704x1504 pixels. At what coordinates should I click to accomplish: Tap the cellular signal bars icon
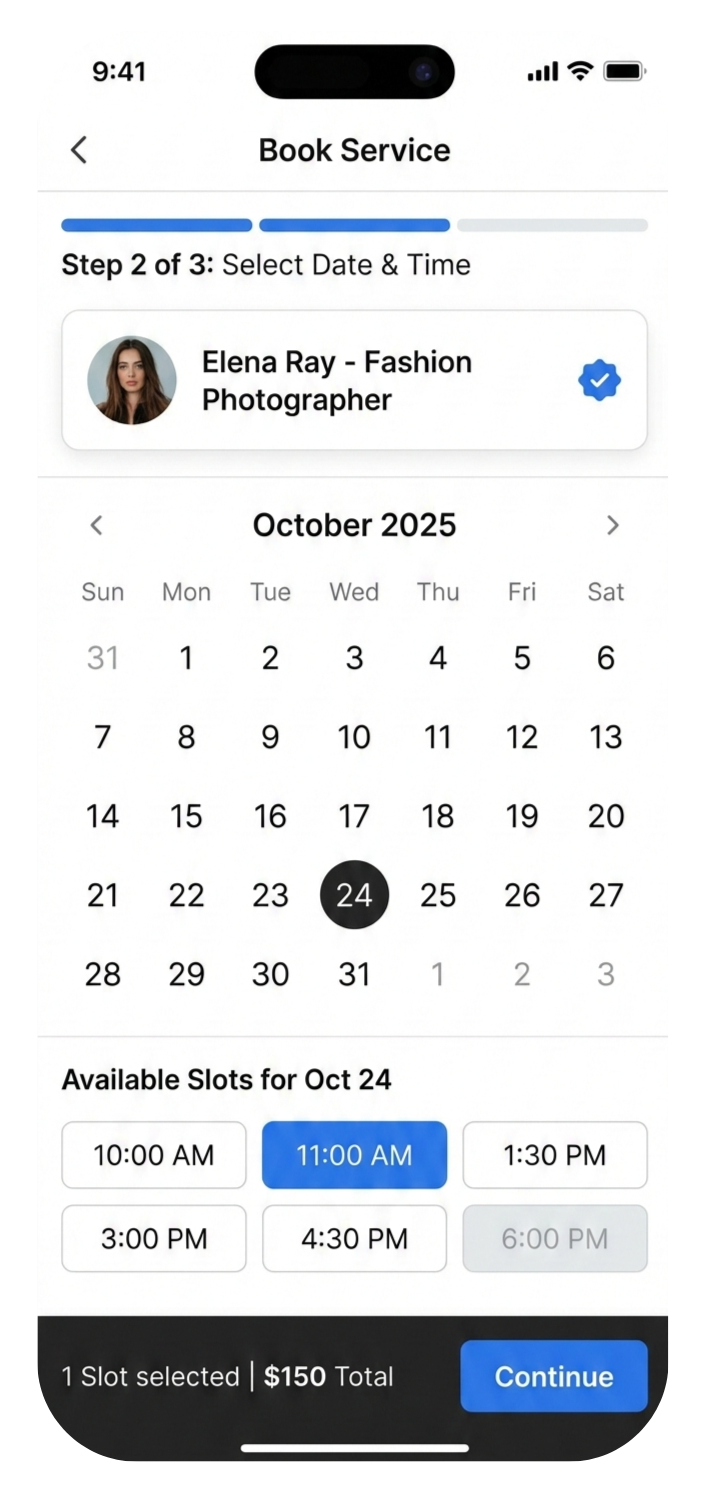click(541, 71)
